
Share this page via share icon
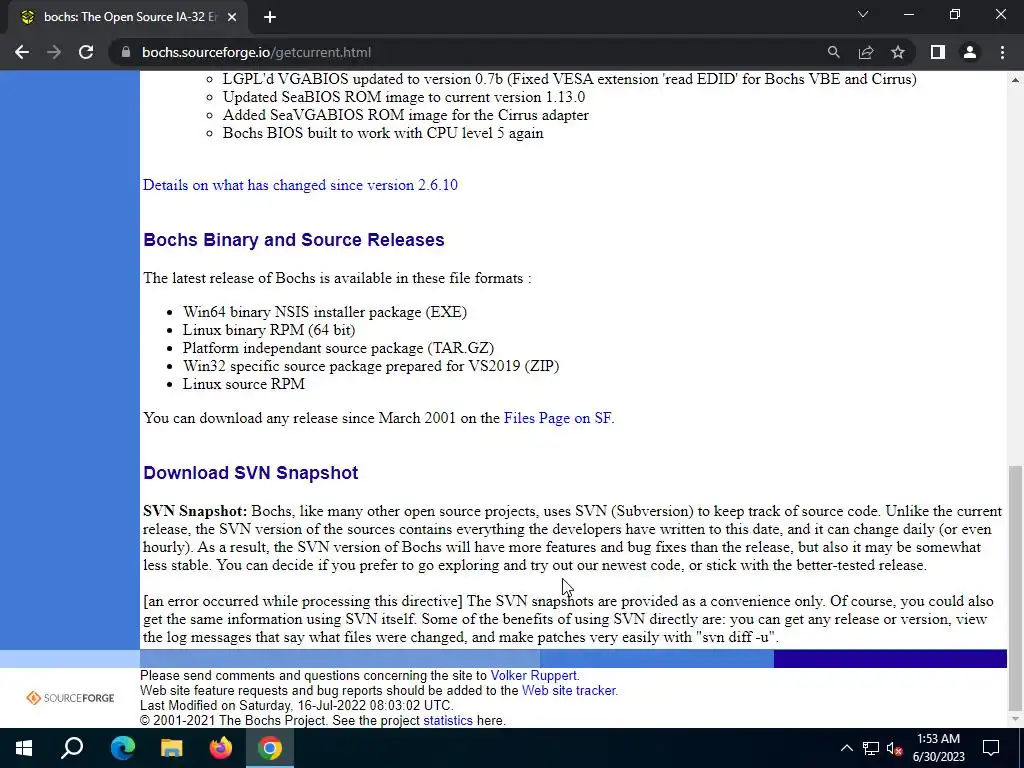pyautogui.click(x=866, y=52)
